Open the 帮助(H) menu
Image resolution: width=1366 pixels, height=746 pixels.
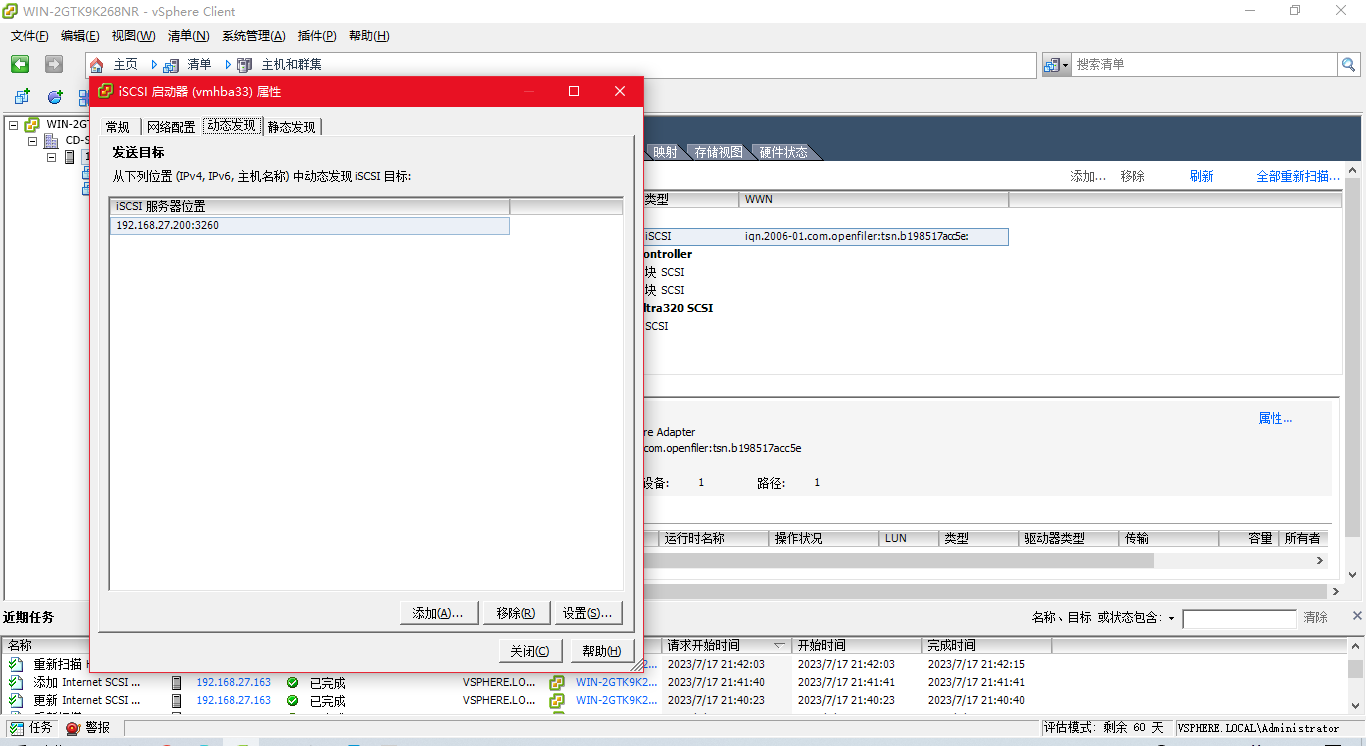(x=369, y=36)
